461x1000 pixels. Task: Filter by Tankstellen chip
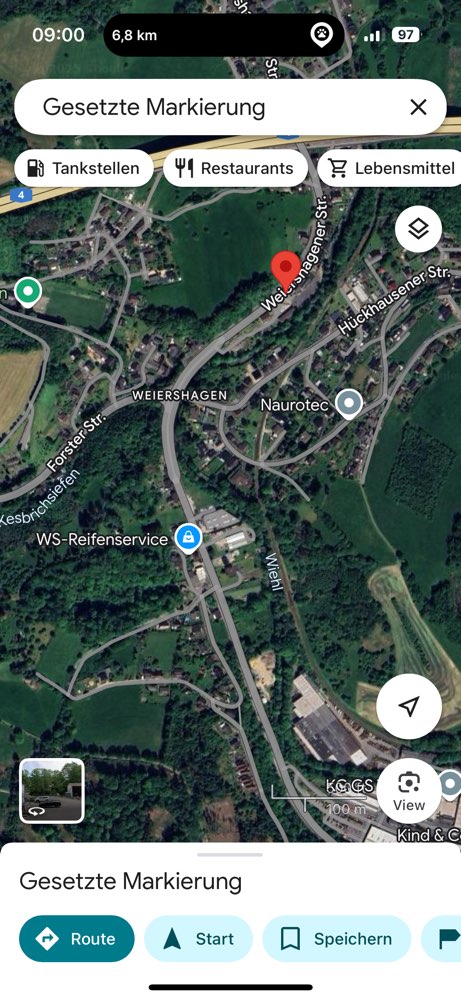(x=84, y=168)
